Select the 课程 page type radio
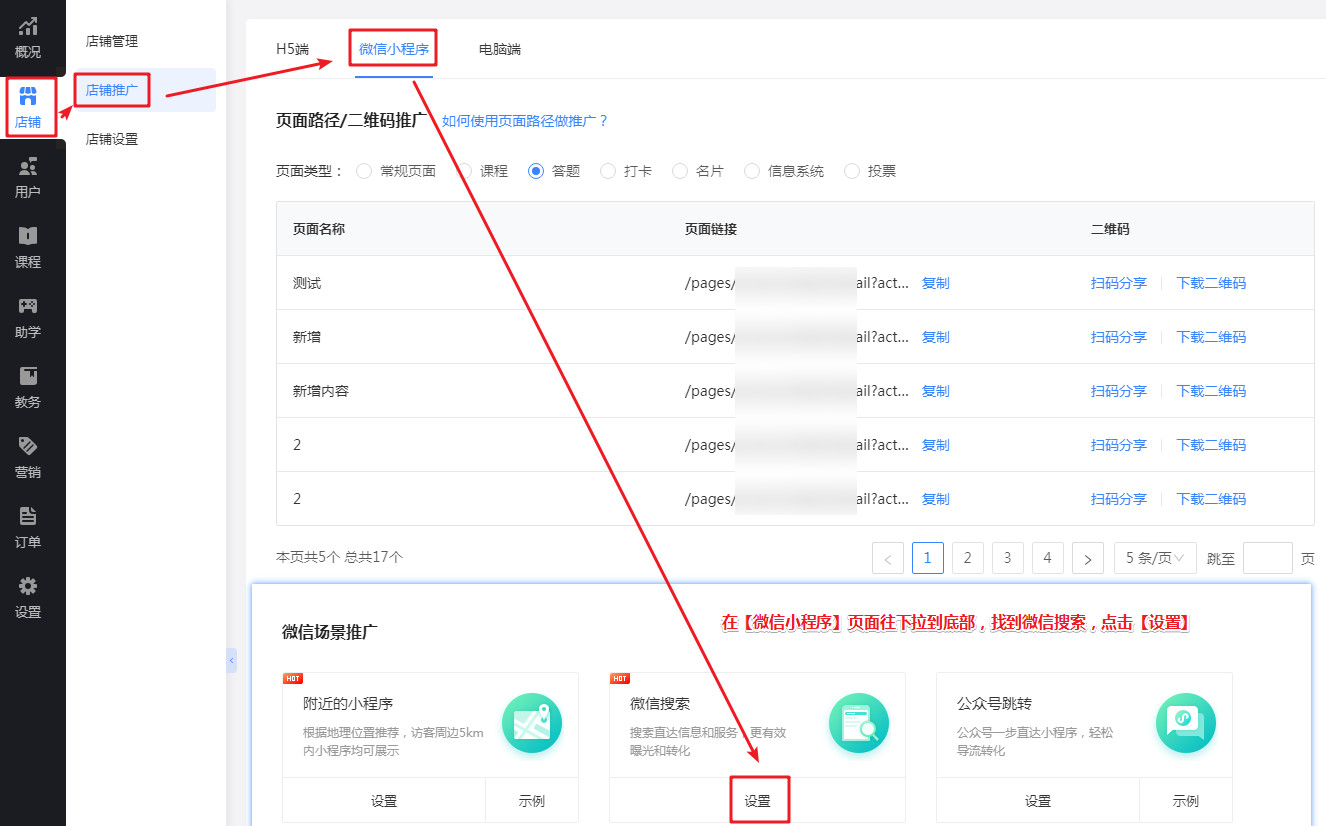The width and height of the screenshot is (1326, 826). (x=464, y=171)
